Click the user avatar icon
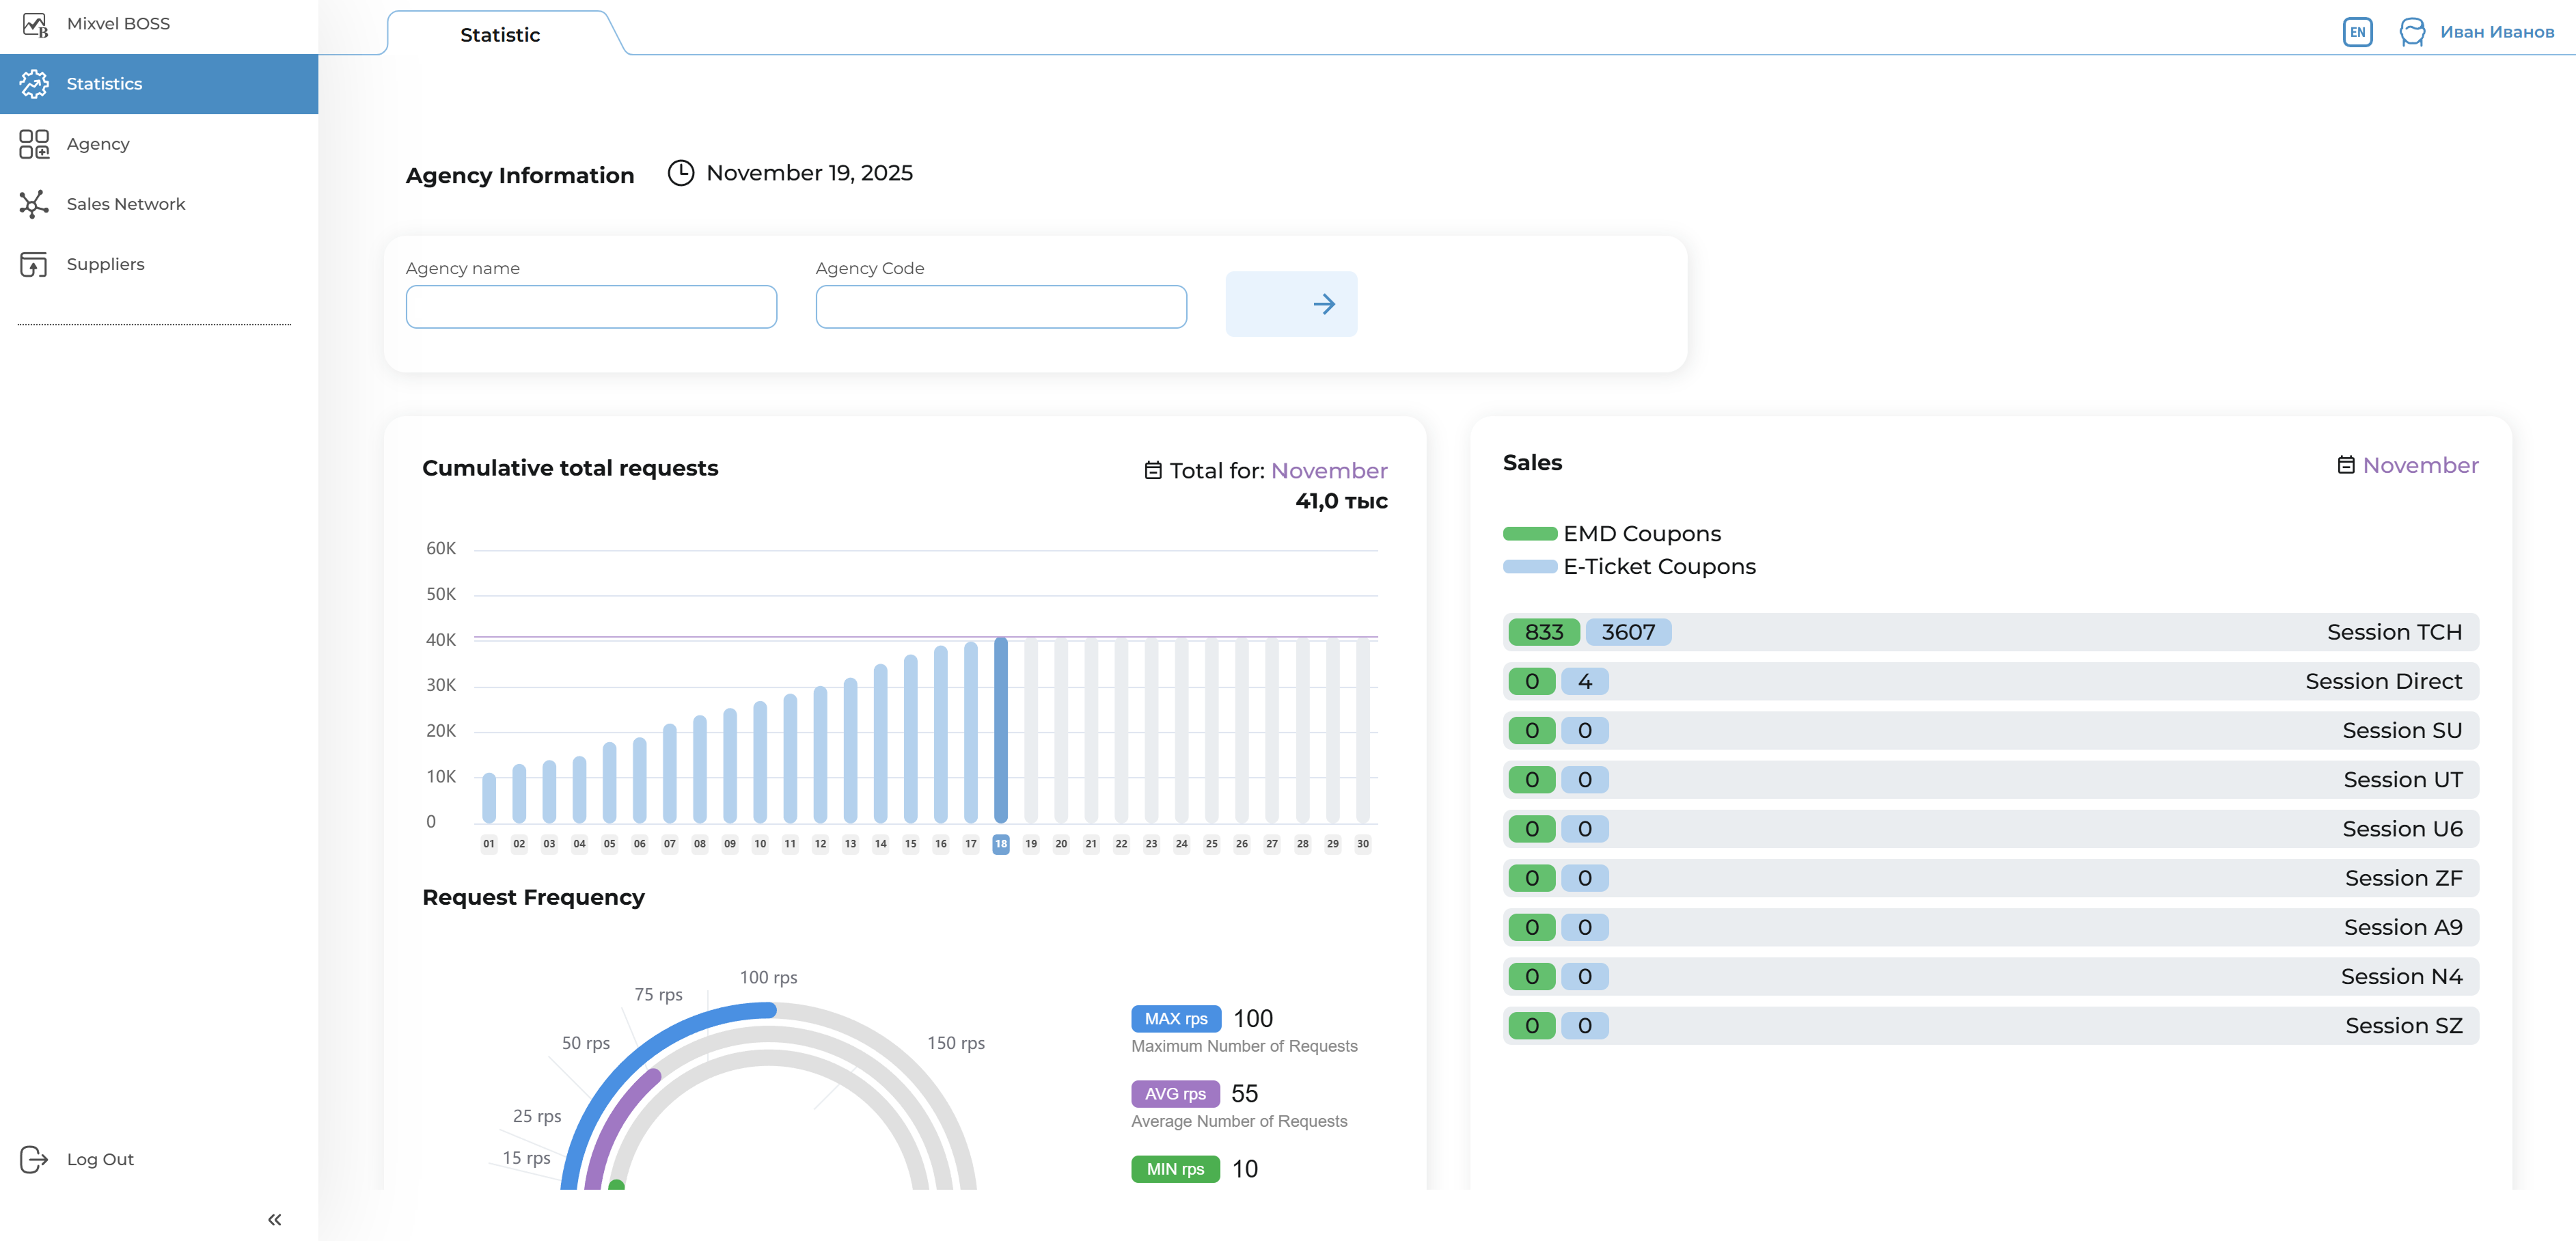 coord(2412,32)
